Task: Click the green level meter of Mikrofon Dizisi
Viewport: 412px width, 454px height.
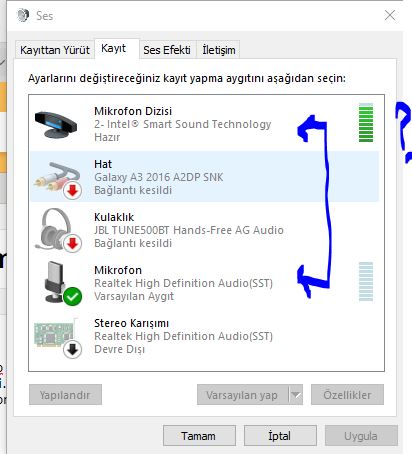Action: click(x=366, y=123)
